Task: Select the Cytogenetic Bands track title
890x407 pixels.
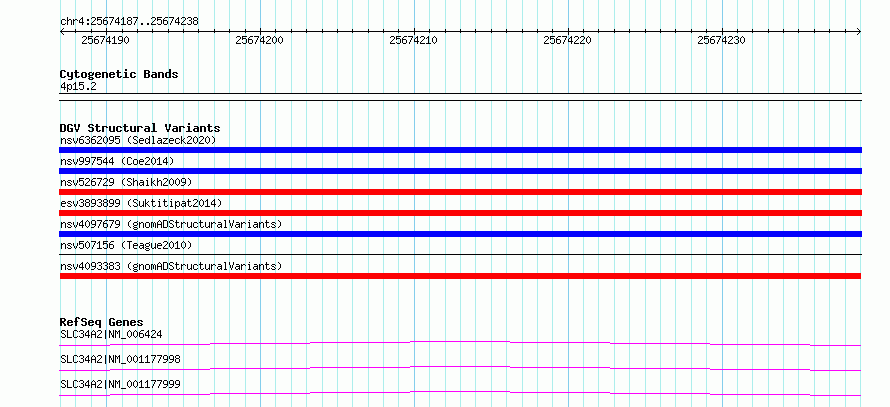Action: click(x=119, y=74)
